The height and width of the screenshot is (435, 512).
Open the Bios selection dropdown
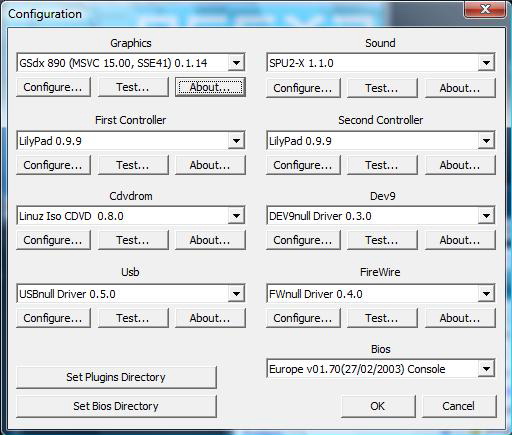(x=486, y=369)
